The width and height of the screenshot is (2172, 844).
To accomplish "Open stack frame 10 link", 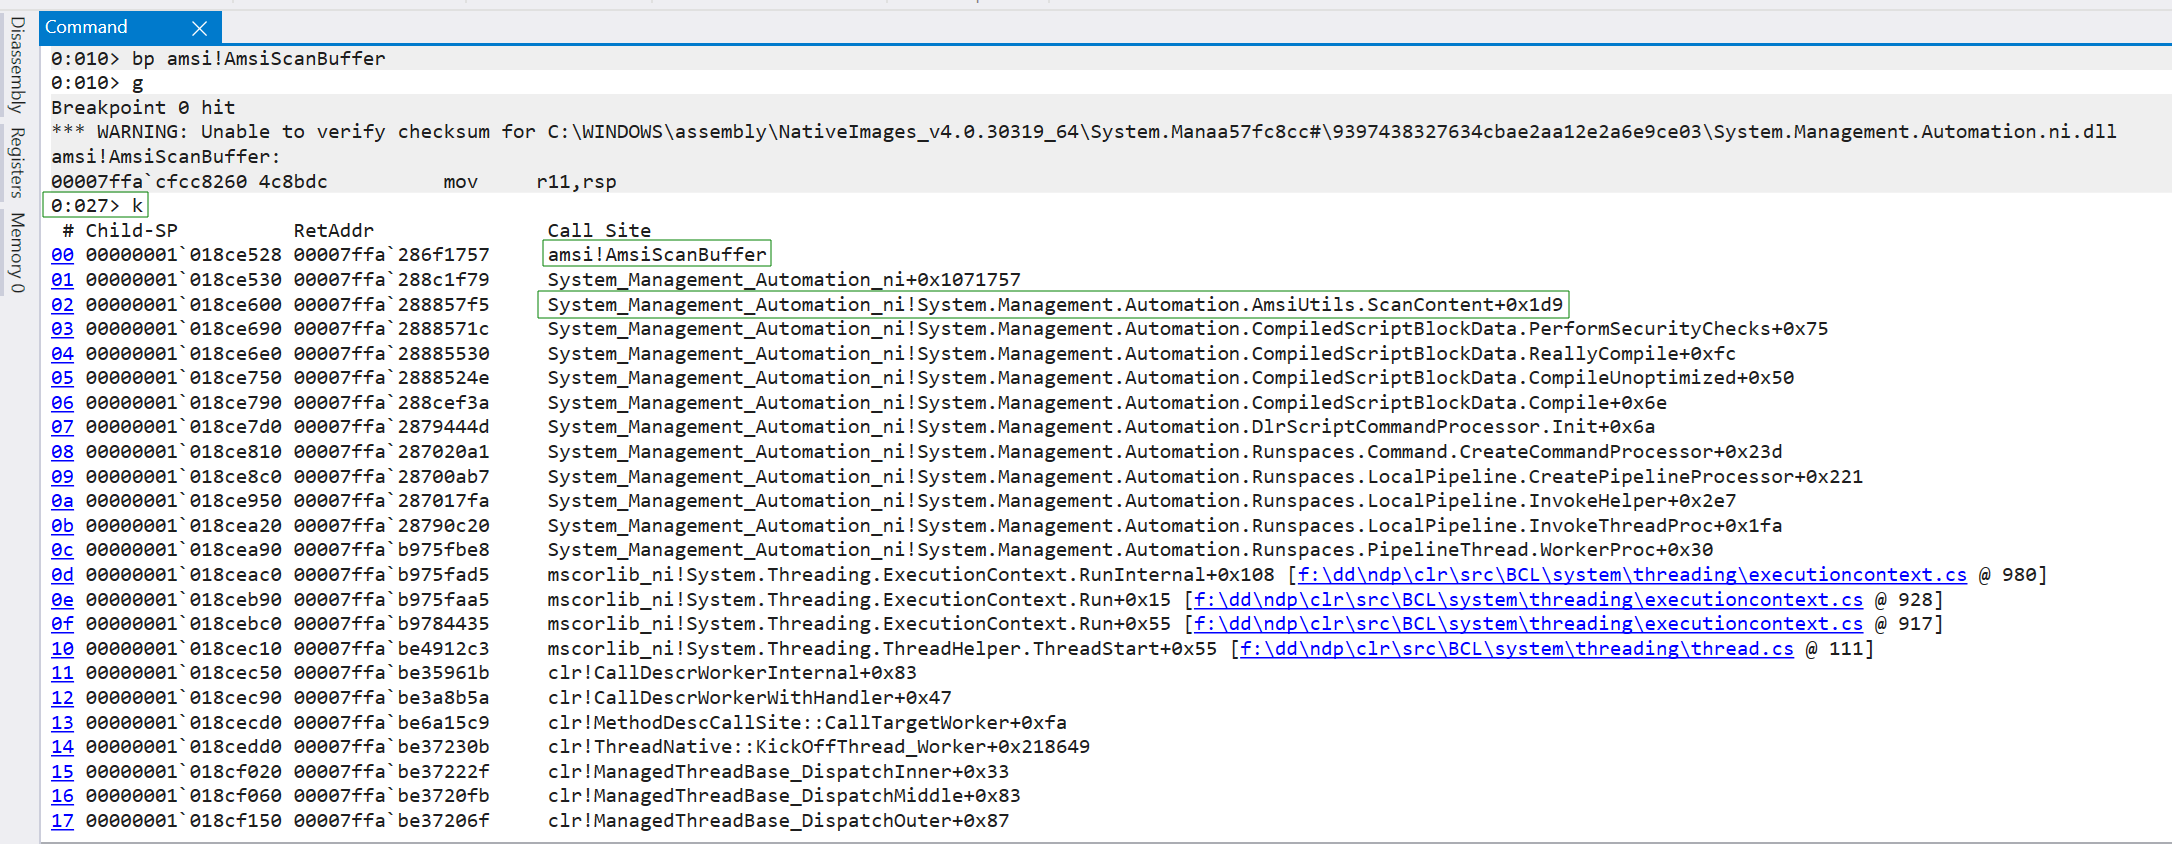I will point(62,649).
